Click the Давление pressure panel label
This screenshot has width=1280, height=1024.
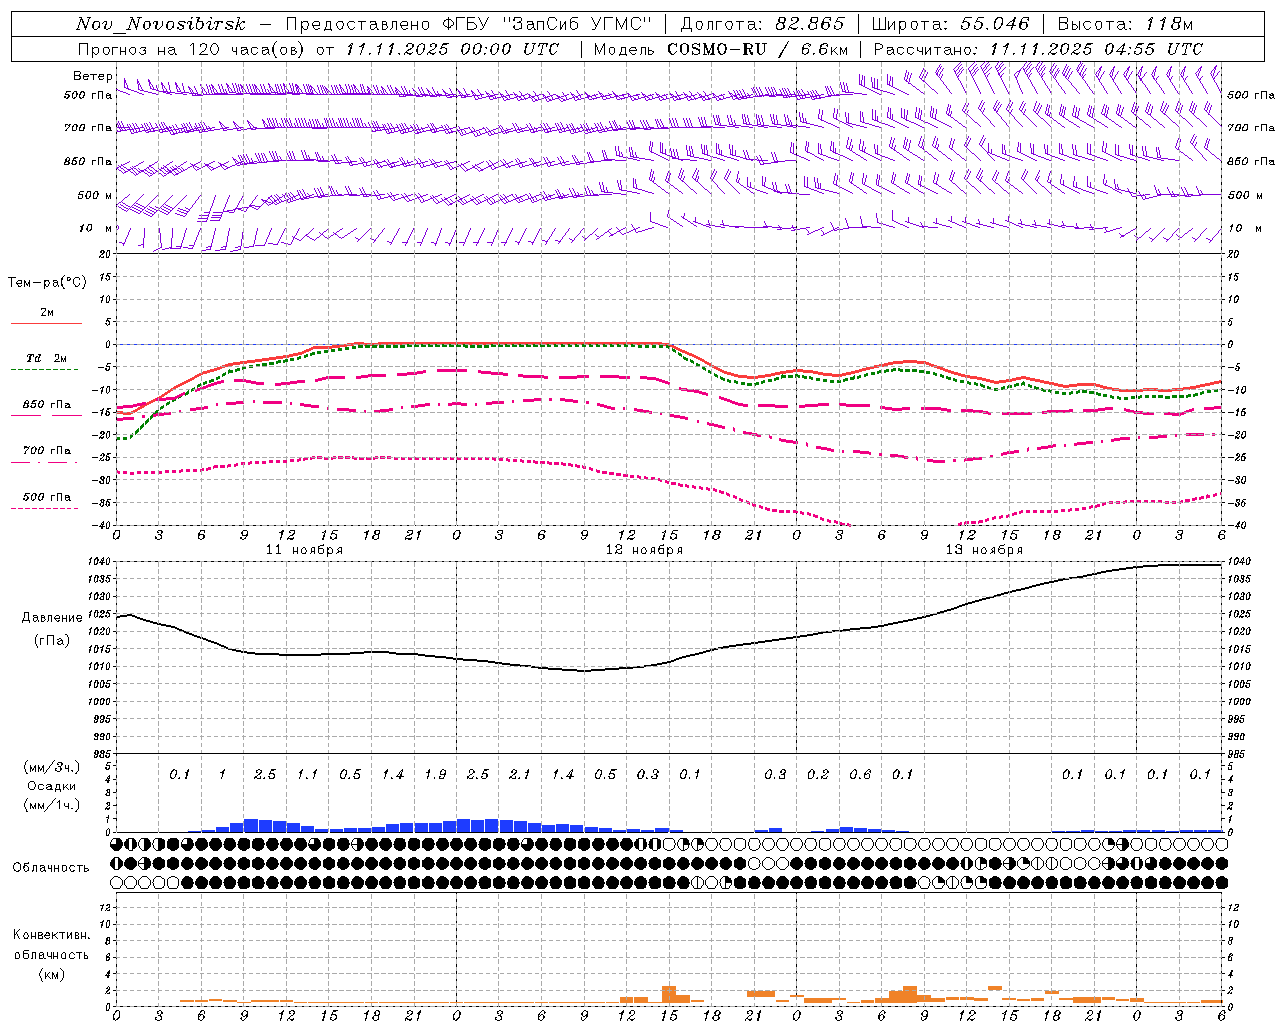[52, 618]
